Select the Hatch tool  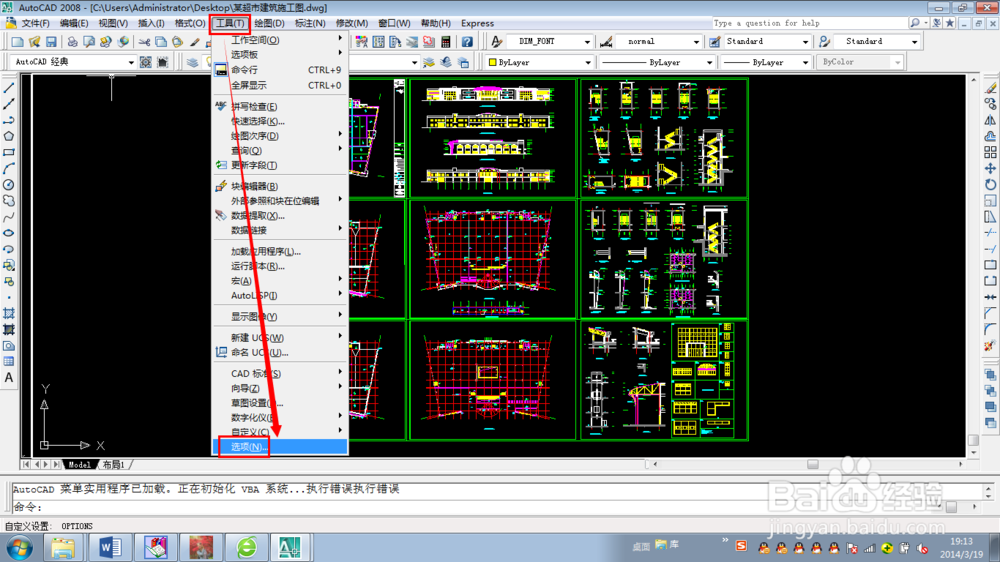[9, 313]
